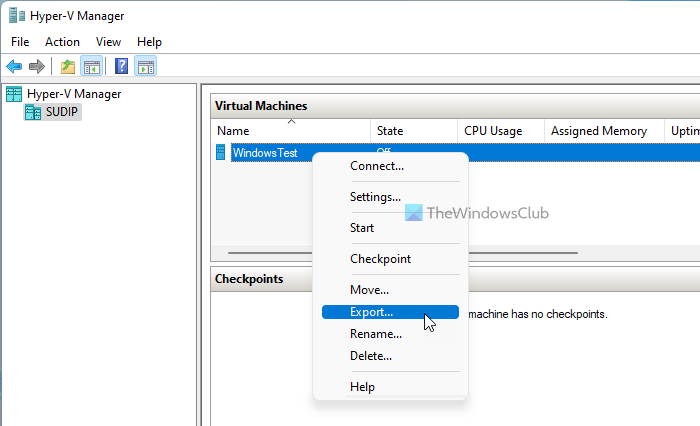Viewport: 700px width, 426px height.
Task: Open the Action menu
Action: coord(62,42)
